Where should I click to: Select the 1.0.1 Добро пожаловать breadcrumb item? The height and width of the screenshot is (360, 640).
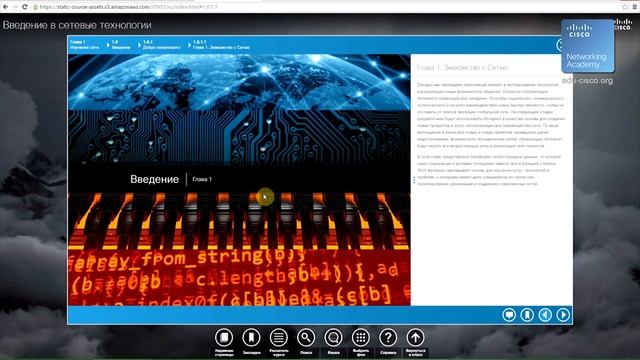click(161, 44)
